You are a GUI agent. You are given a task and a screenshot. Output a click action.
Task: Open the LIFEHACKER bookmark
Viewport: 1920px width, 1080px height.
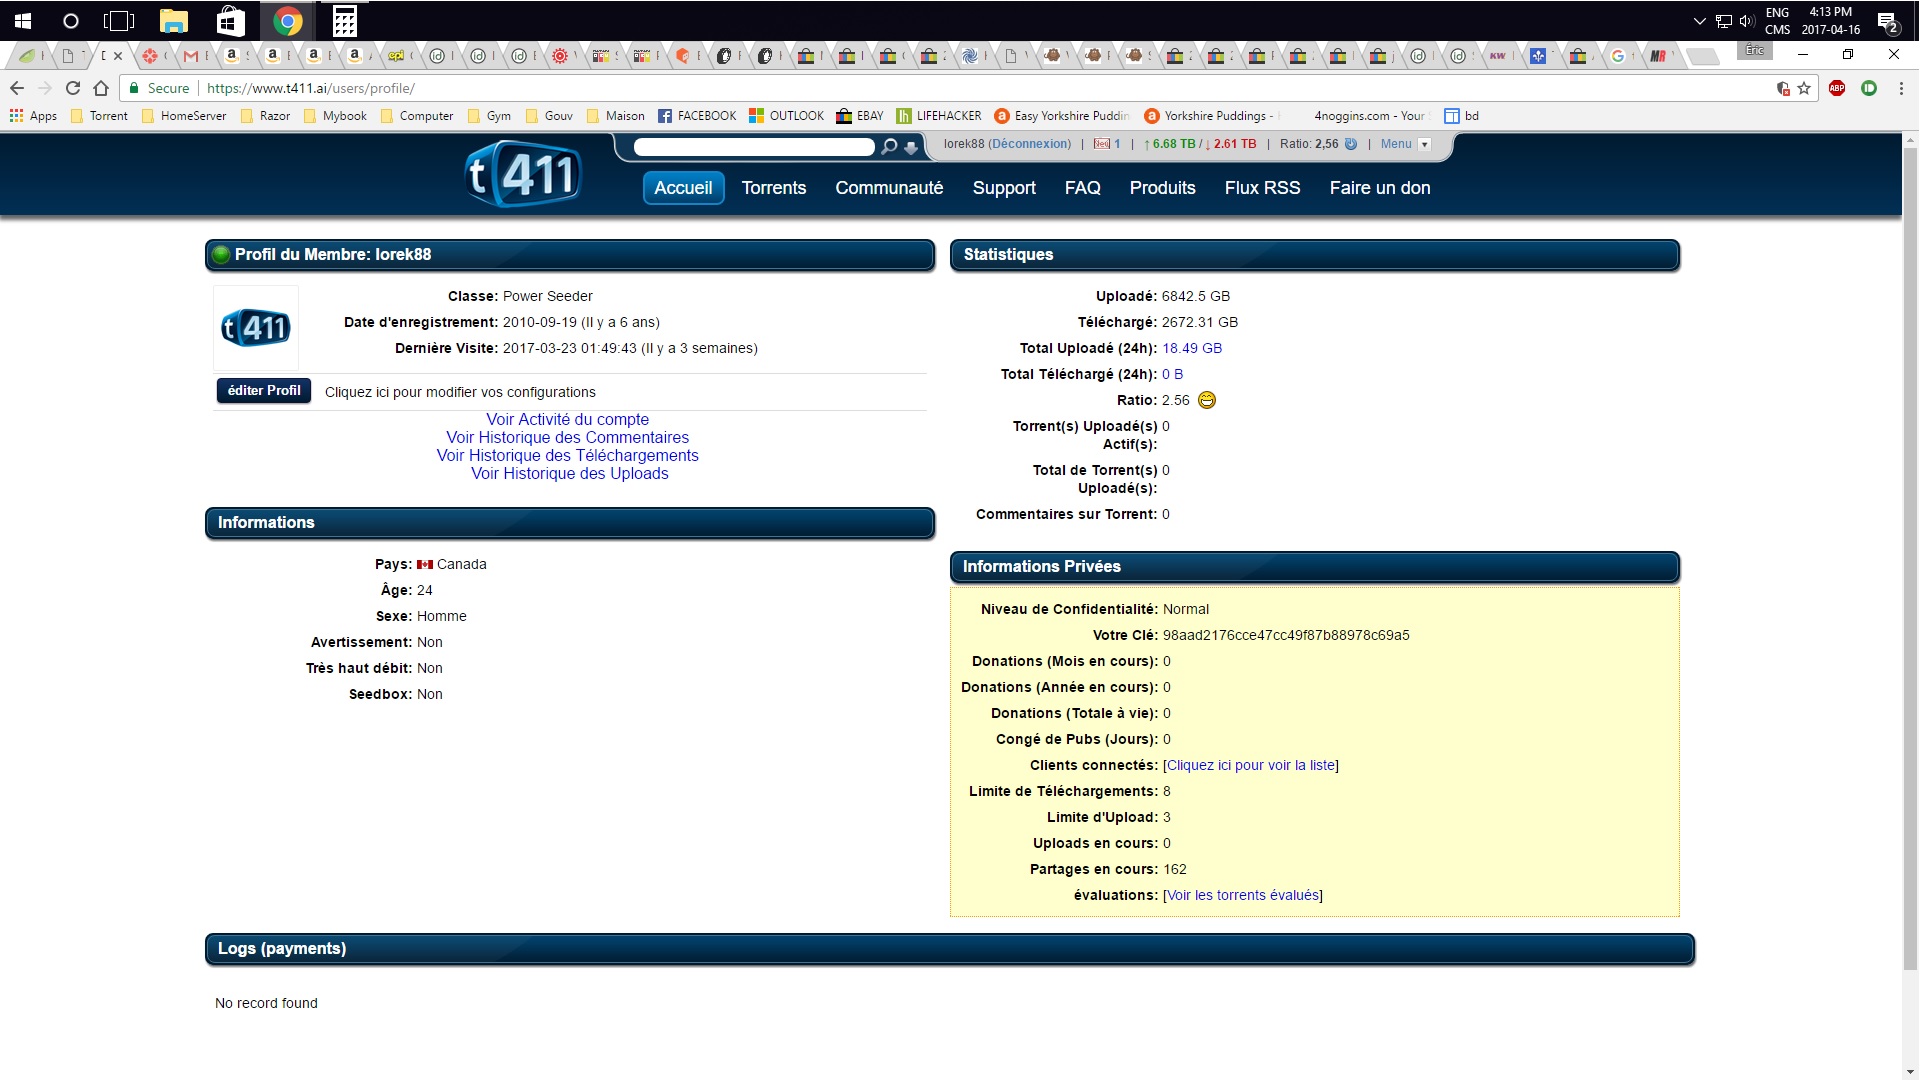pos(939,116)
